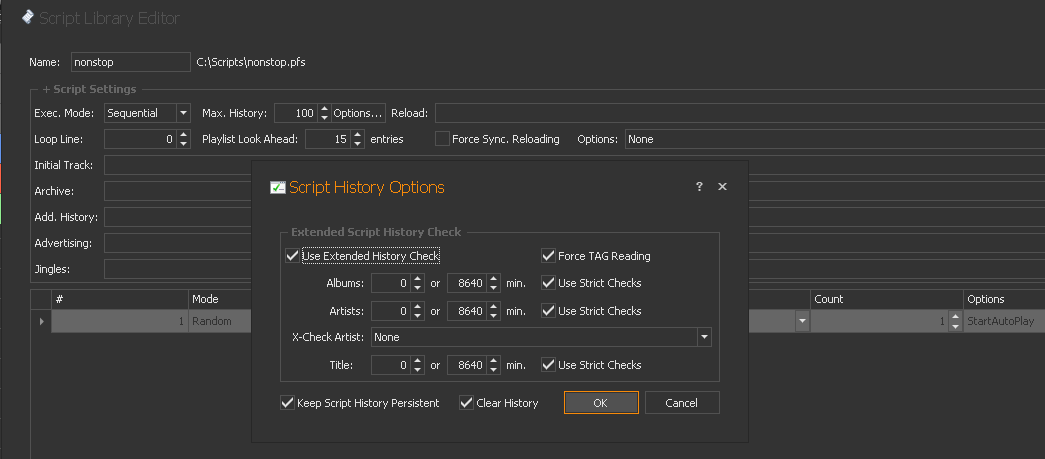Click the Title count stepper

coord(417,365)
